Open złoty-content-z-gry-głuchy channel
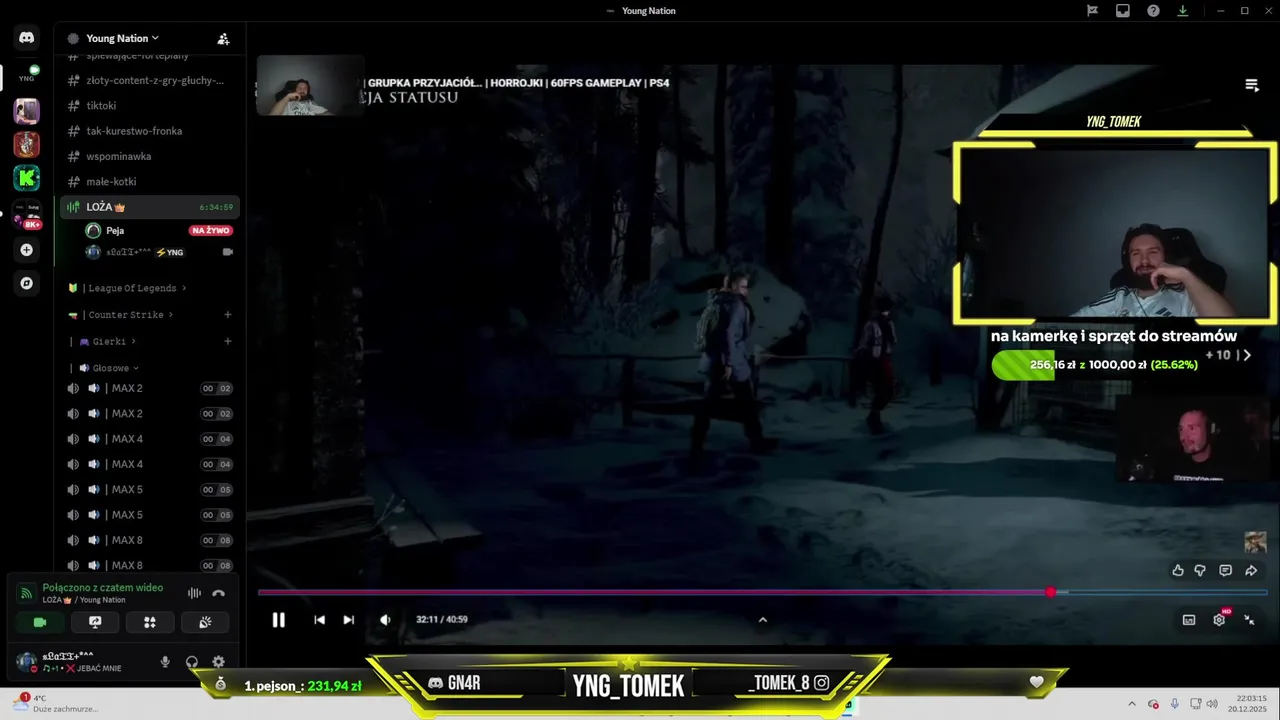The height and width of the screenshot is (720, 1280). click(150, 80)
